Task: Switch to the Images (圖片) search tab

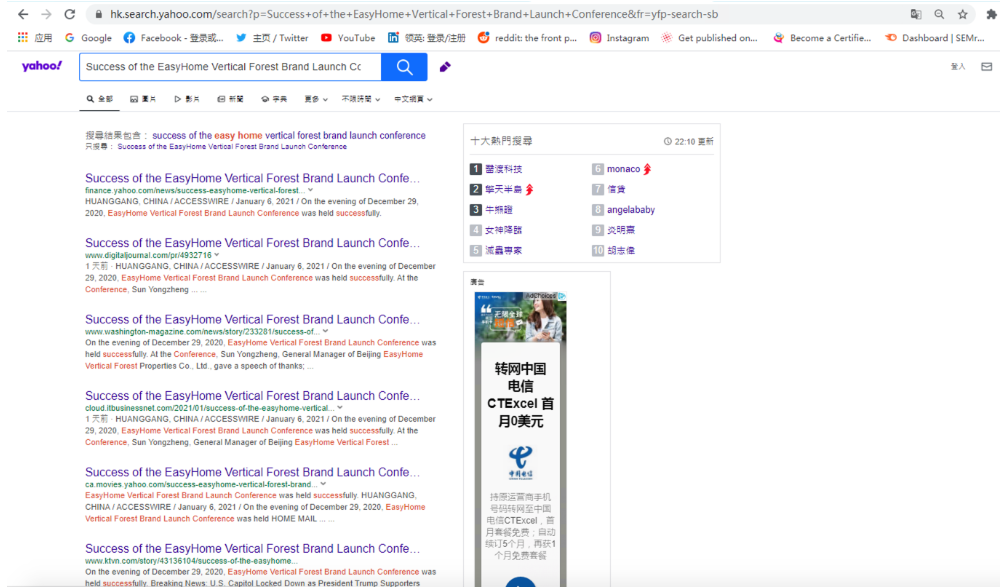Action: click(x=143, y=99)
